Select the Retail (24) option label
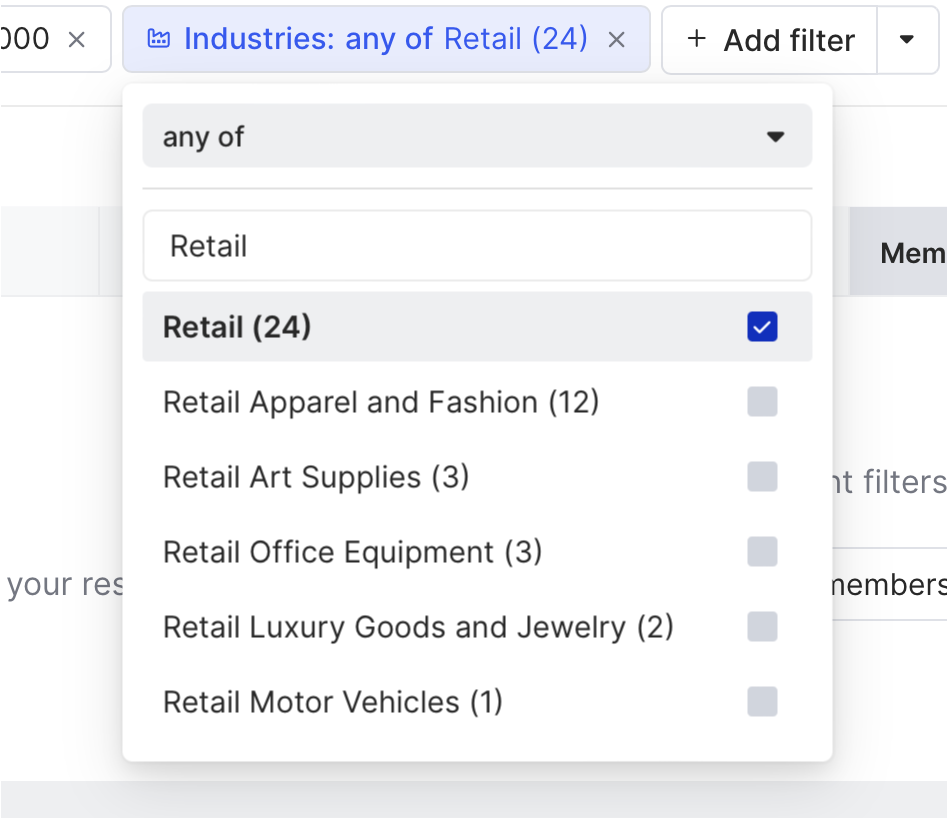Screen dimensions: 947x818 pyautogui.click(x=237, y=327)
